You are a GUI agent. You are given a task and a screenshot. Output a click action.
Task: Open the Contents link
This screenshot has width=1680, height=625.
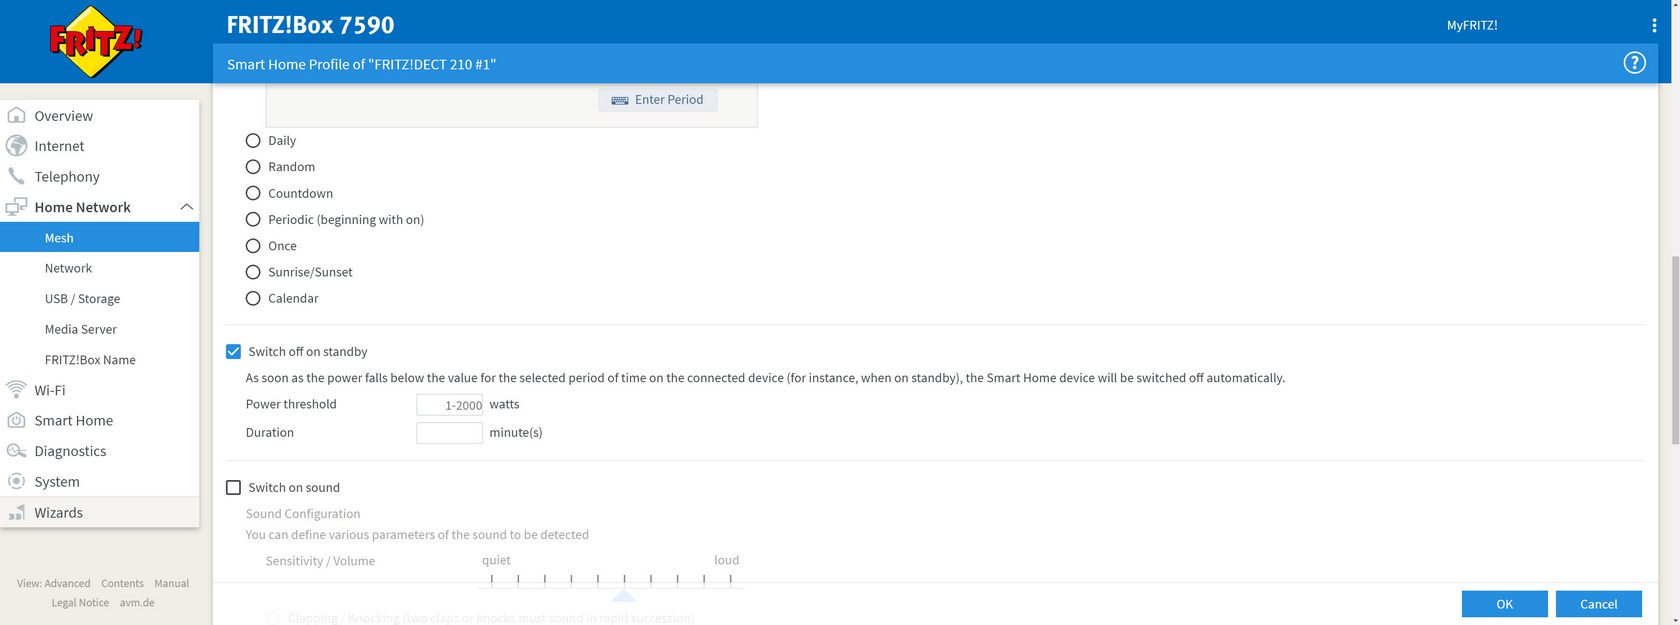tap(122, 583)
